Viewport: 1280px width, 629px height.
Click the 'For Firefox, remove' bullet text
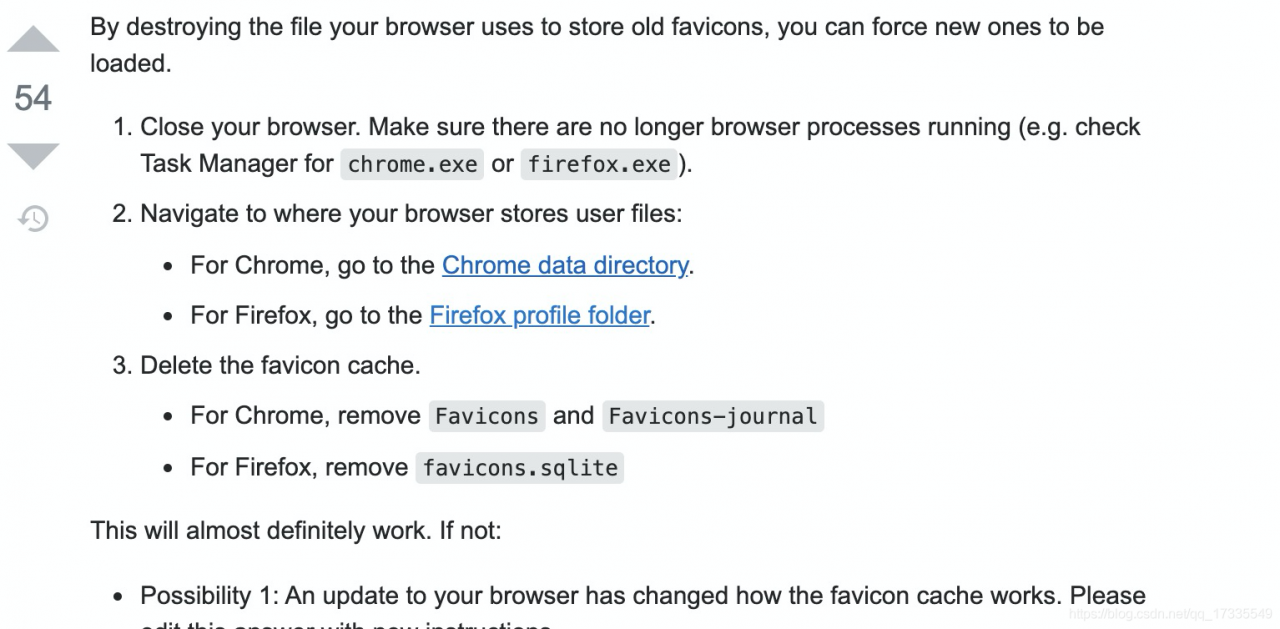click(x=299, y=467)
